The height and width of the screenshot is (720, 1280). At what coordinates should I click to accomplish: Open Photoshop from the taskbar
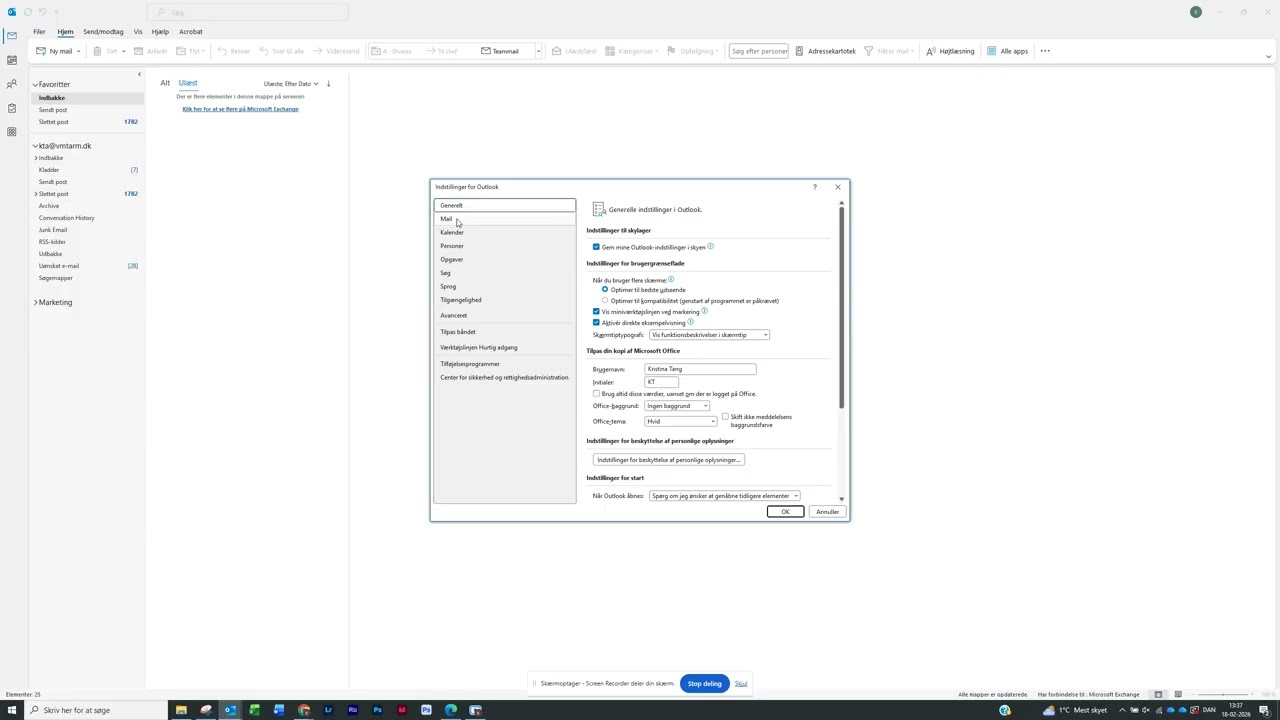(377, 710)
